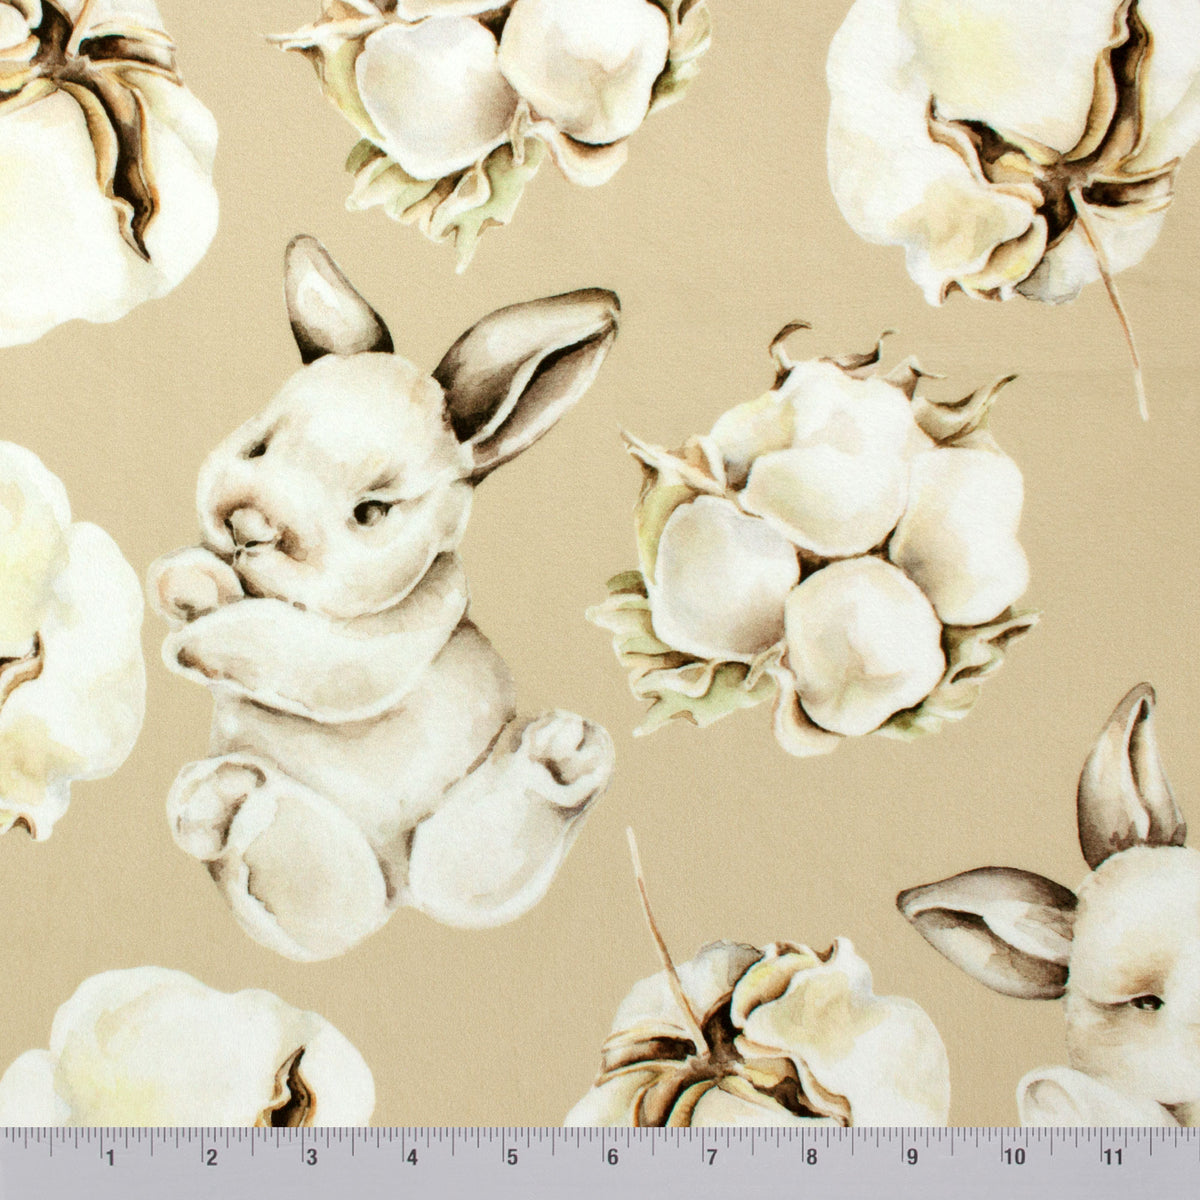This screenshot has width=1200, height=1200.
Task: Click the number 4 on the ruler
Action: [411, 1158]
